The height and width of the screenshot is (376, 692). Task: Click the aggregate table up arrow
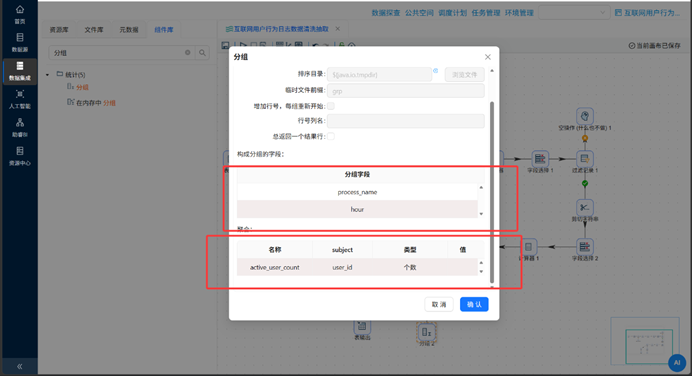coord(481,263)
